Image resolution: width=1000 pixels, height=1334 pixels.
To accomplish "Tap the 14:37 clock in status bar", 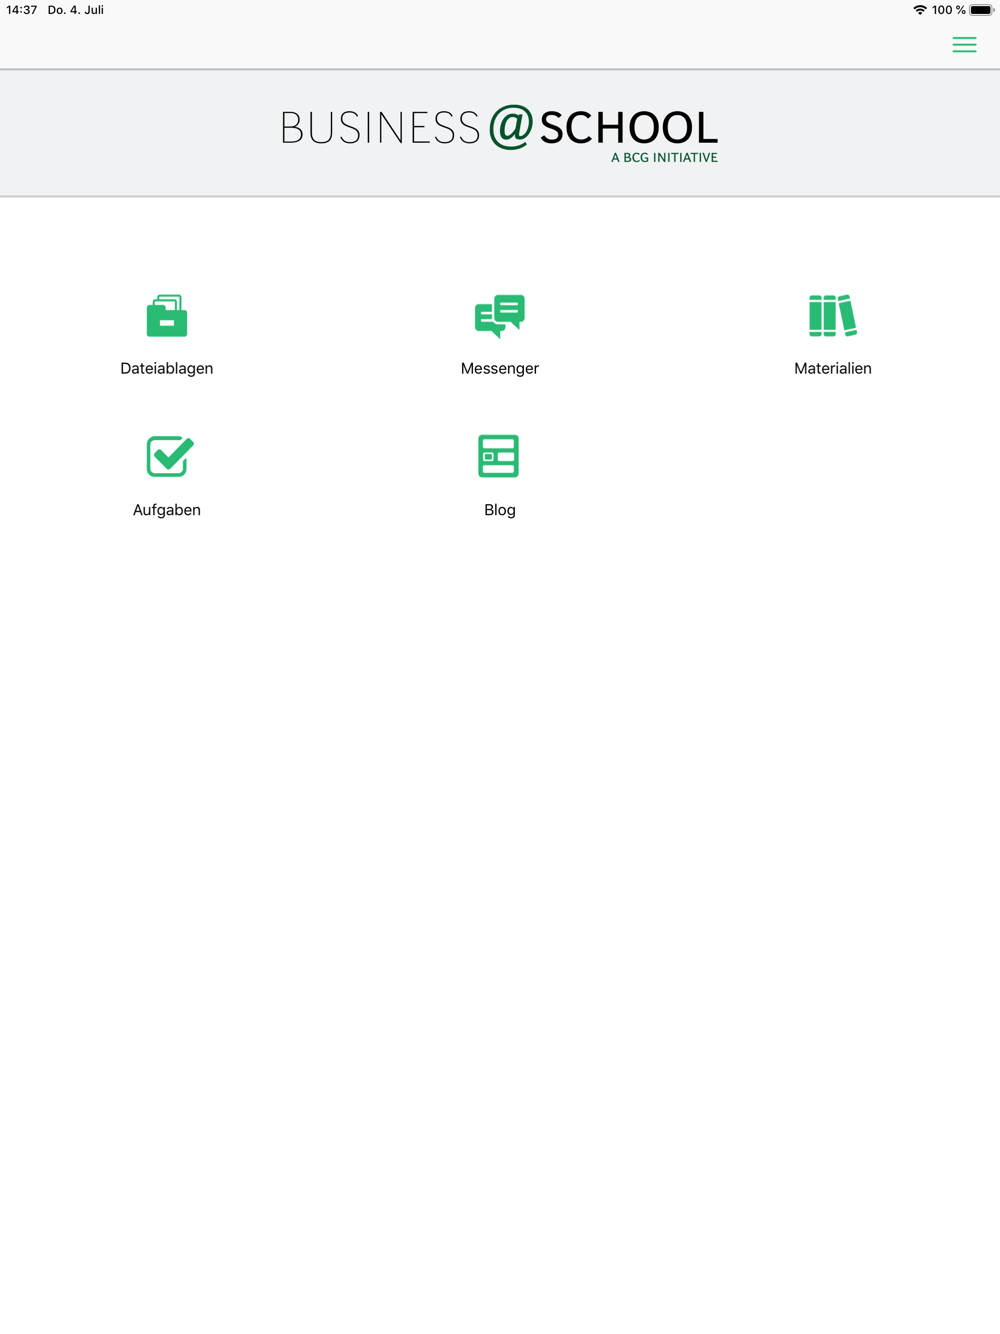I will [22, 10].
